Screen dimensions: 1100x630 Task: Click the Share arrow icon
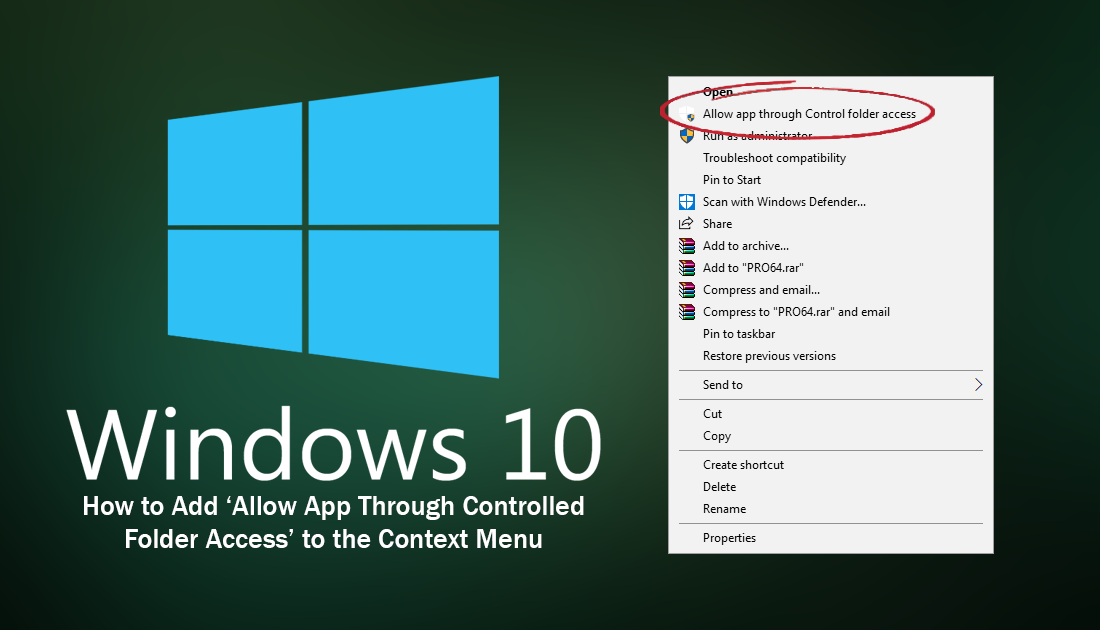tap(686, 224)
